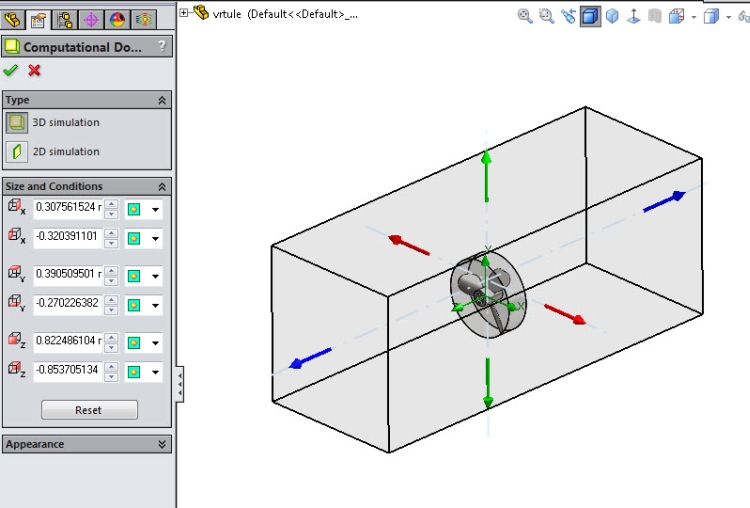Open the DimXpertManager tab

[91, 20]
